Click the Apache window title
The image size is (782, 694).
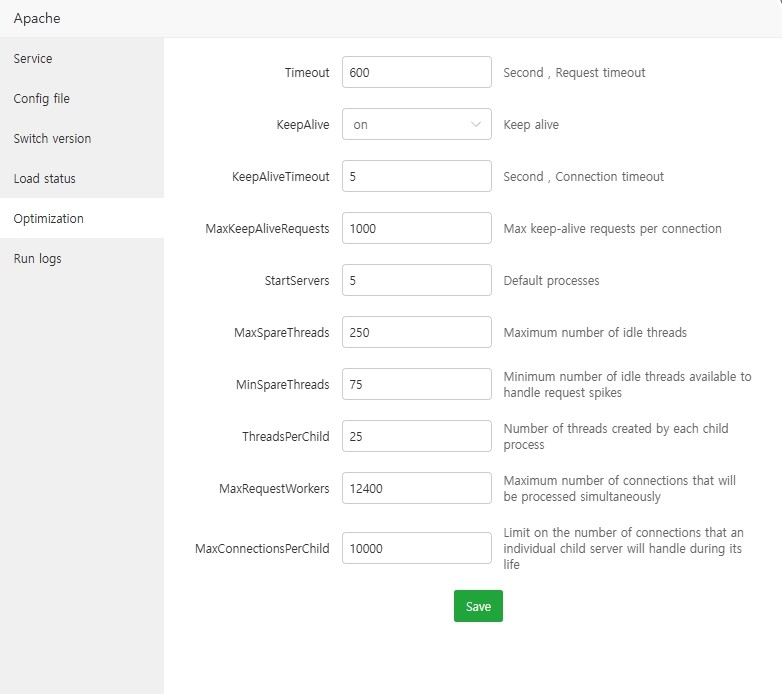(37, 19)
